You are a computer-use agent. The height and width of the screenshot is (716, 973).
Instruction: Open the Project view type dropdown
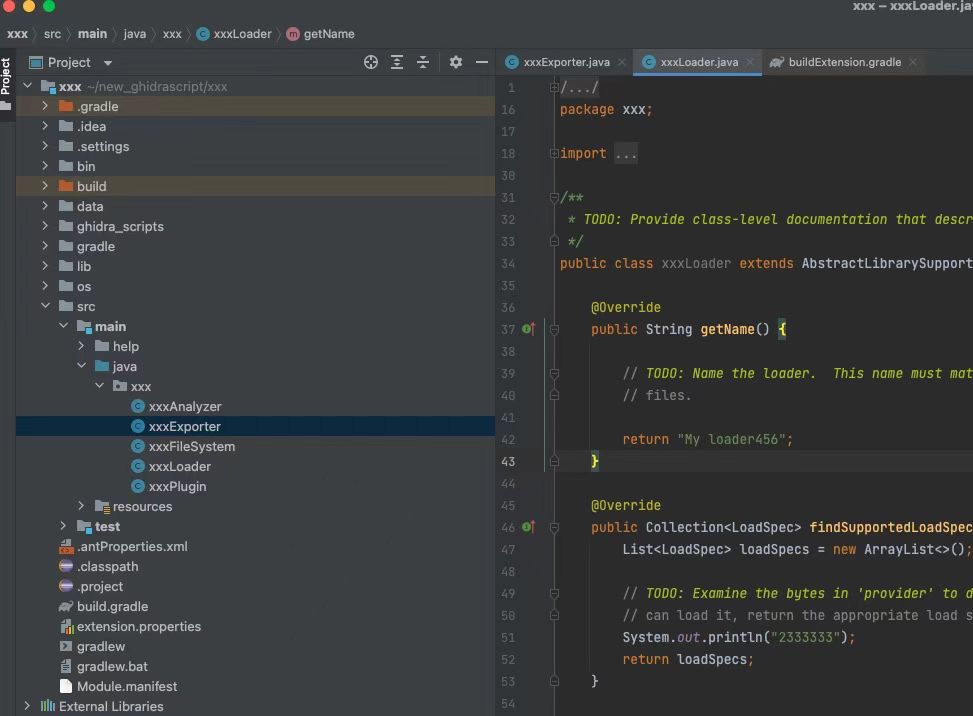click(x=107, y=63)
